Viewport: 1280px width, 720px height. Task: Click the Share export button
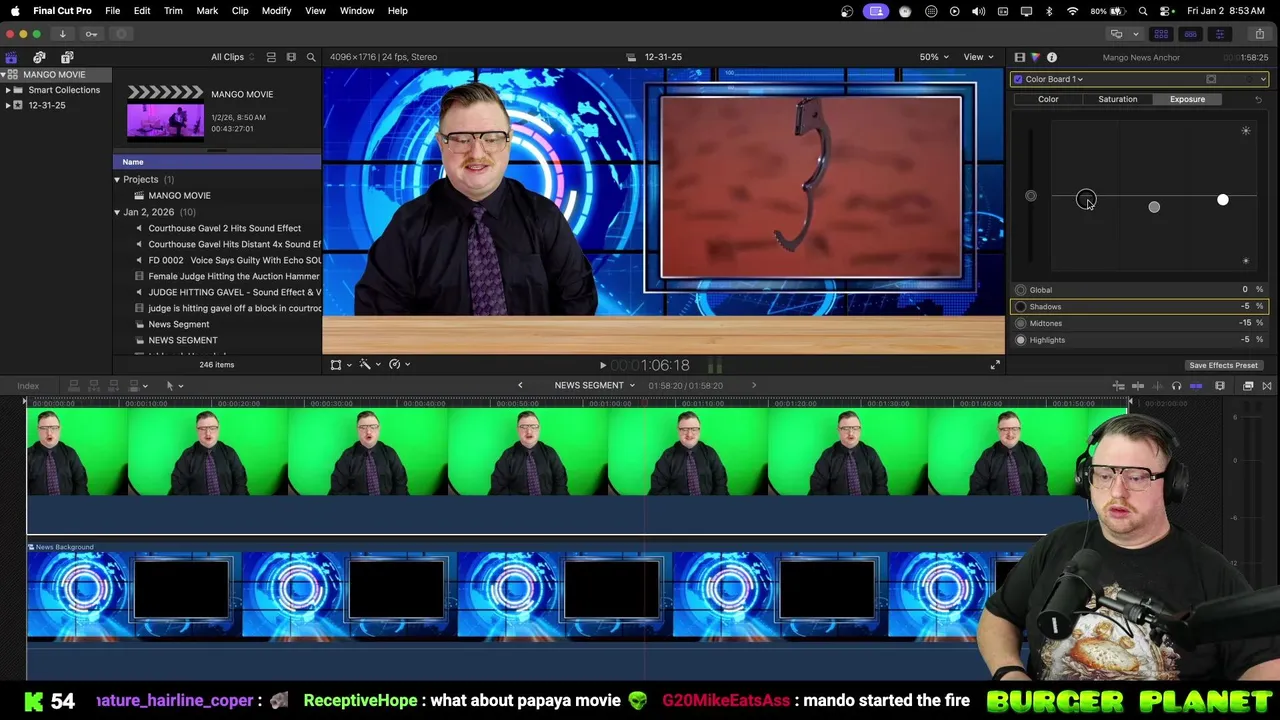1259,34
